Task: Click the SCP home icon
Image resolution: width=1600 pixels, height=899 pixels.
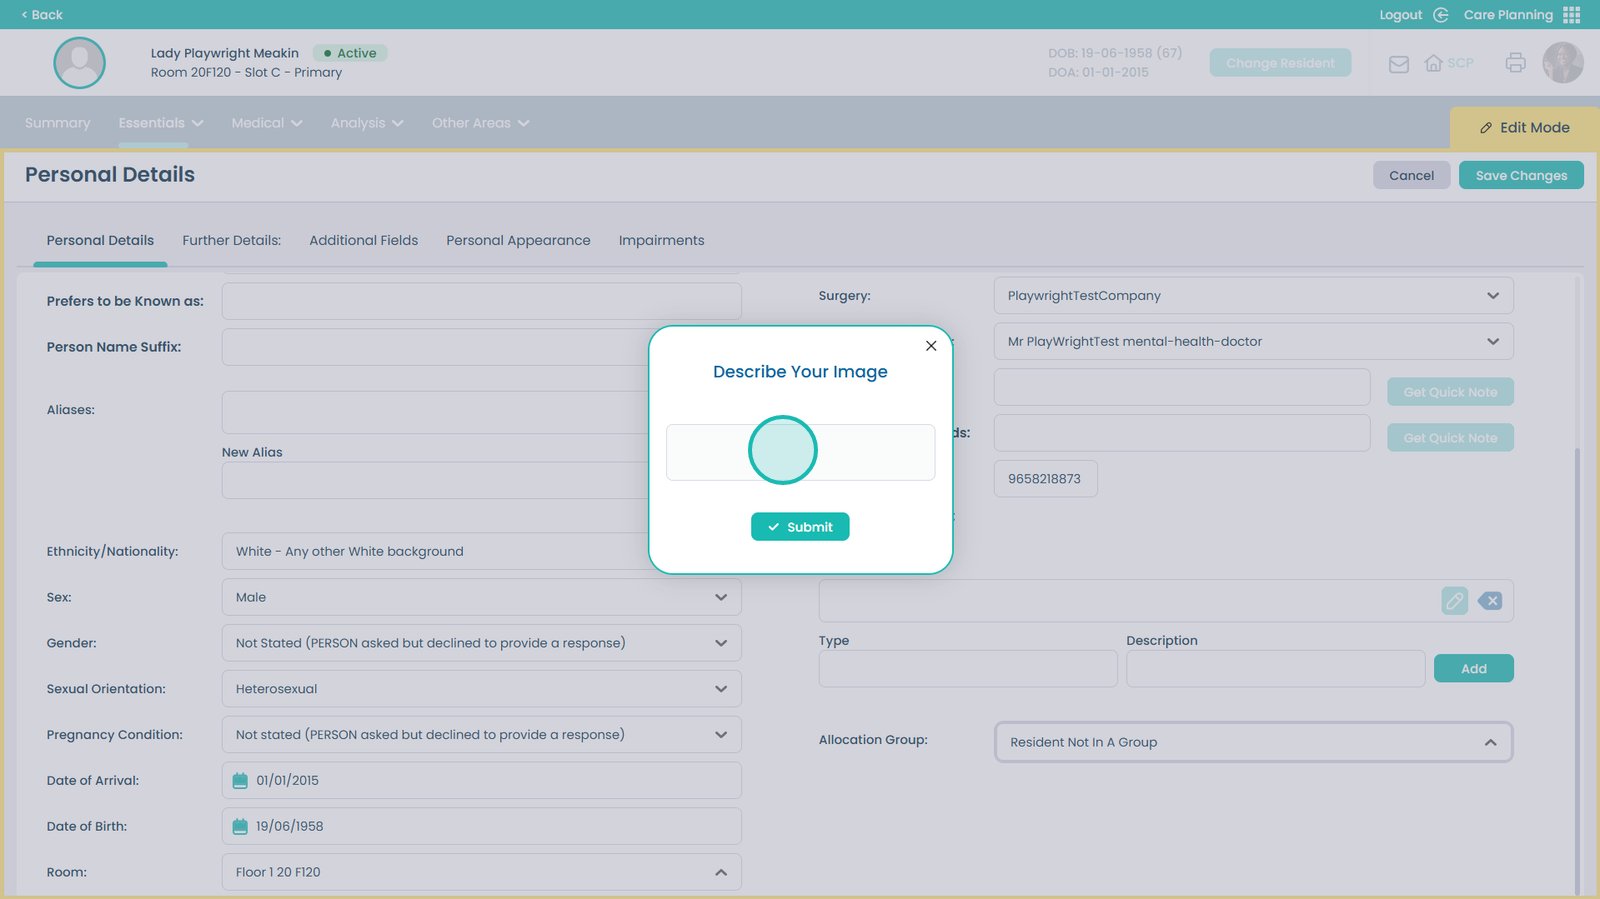Action: [1434, 63]
